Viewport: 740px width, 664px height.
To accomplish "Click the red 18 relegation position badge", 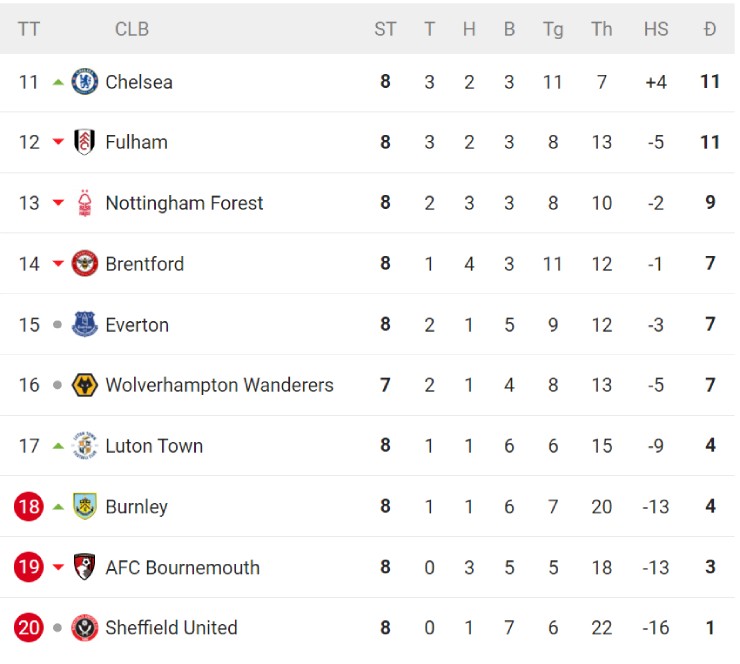I will (x=29, y=507).
